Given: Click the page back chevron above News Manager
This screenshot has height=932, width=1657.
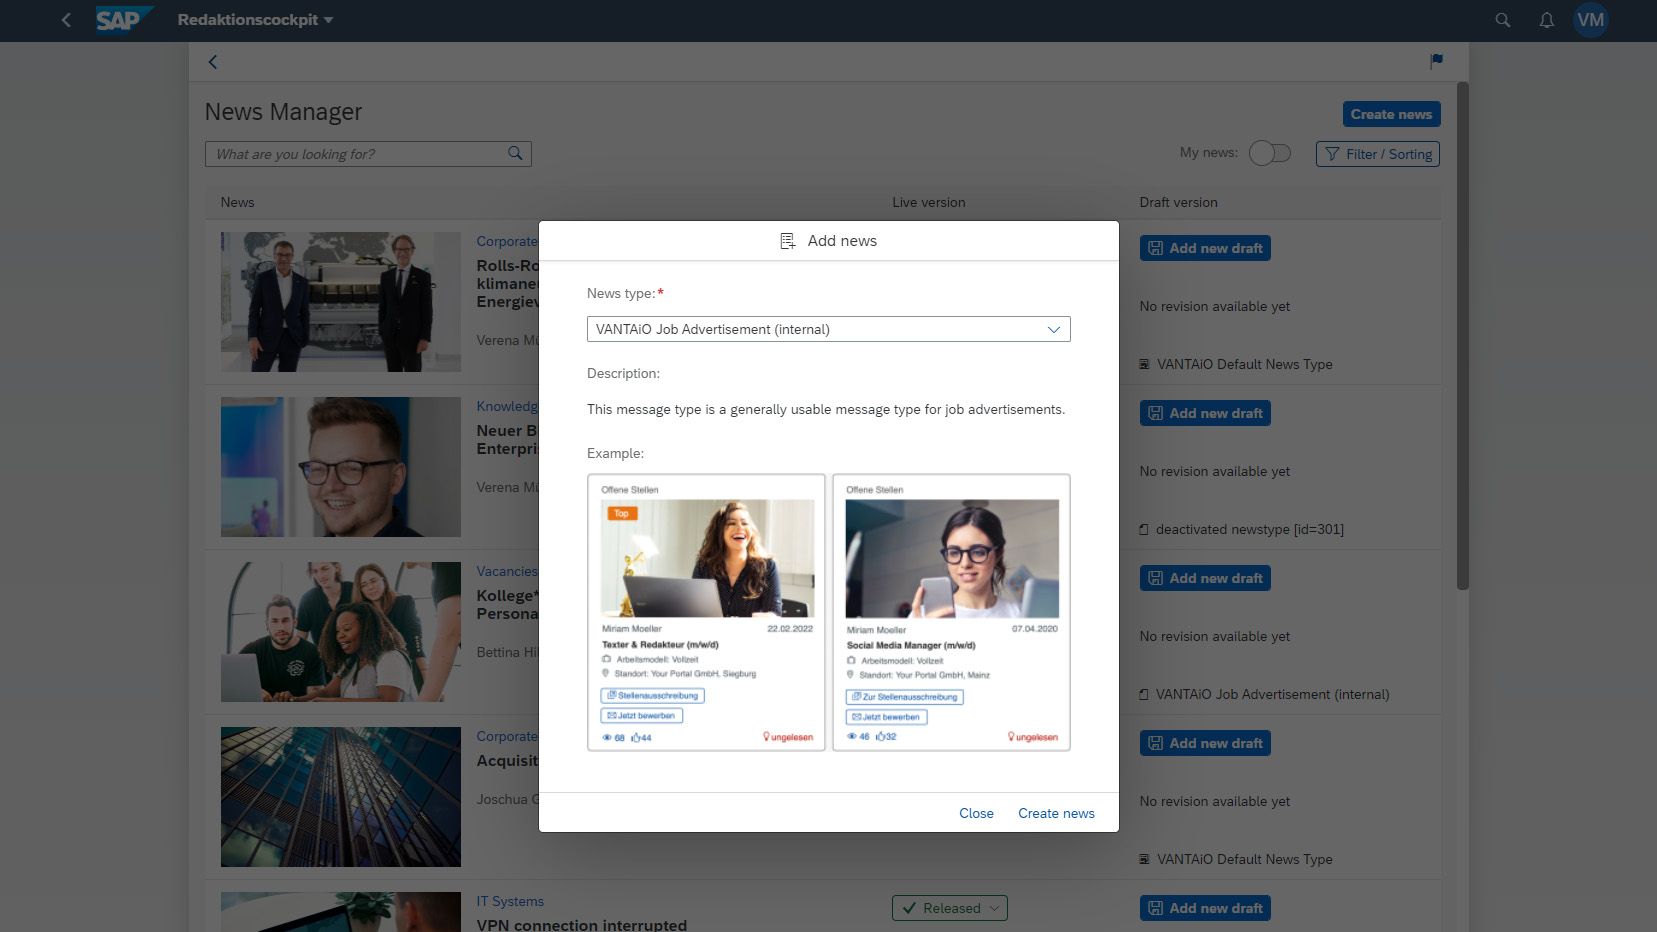Looking at the screenshot, I should 213,62.
